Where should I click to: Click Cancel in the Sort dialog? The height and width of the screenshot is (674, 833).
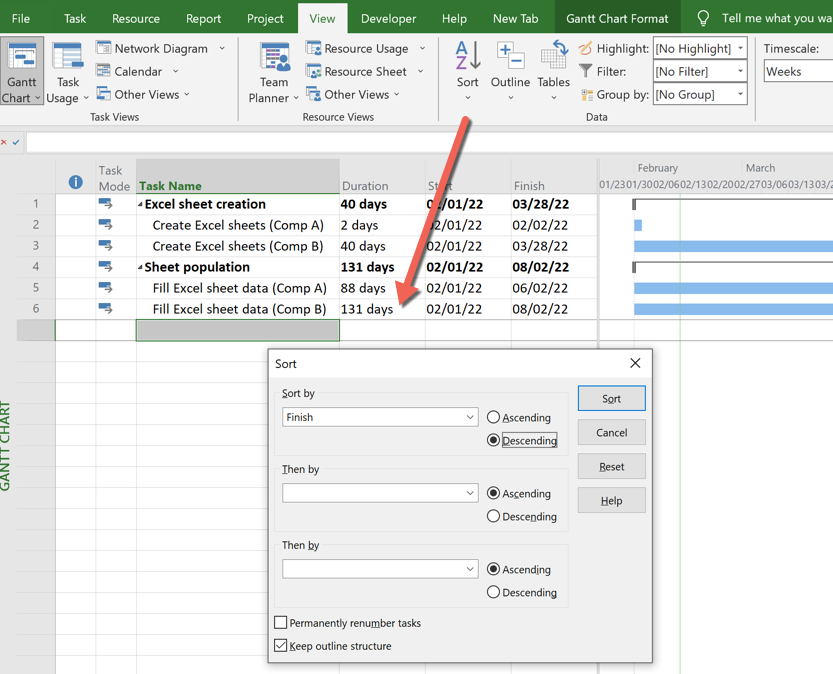(x=611, y=432)
